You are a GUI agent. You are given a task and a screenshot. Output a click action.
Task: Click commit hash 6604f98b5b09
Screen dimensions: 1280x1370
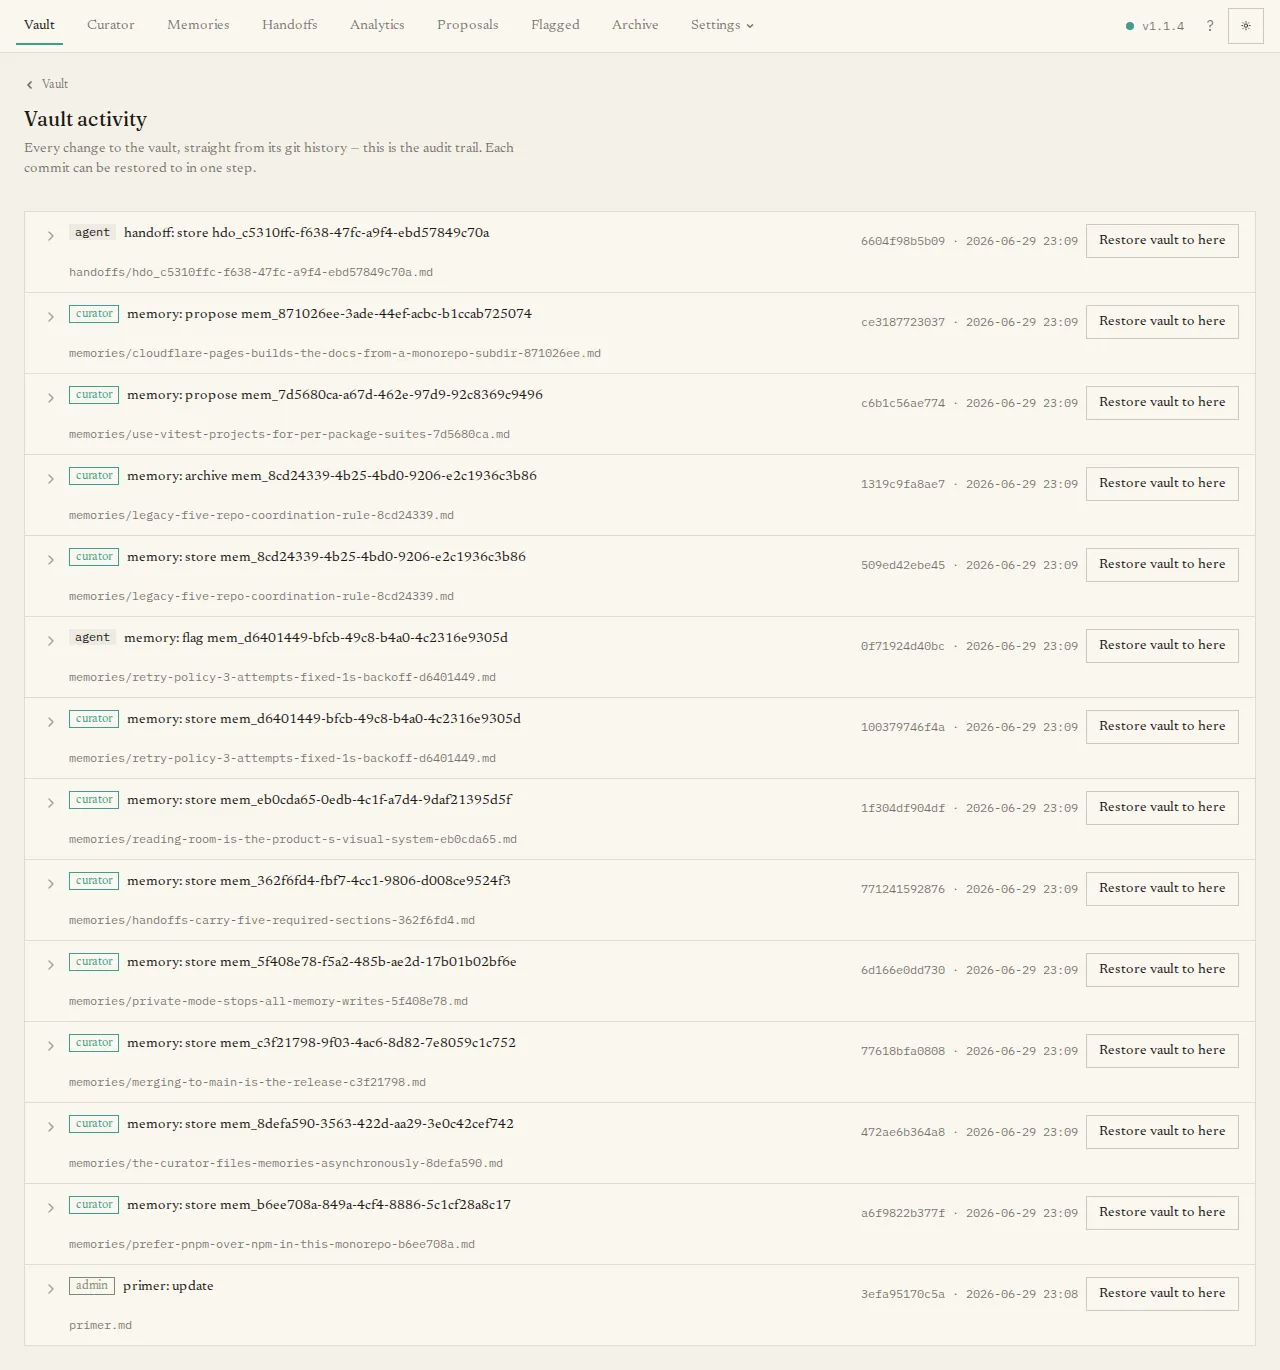pyautogui.click(x=903, y=242)
